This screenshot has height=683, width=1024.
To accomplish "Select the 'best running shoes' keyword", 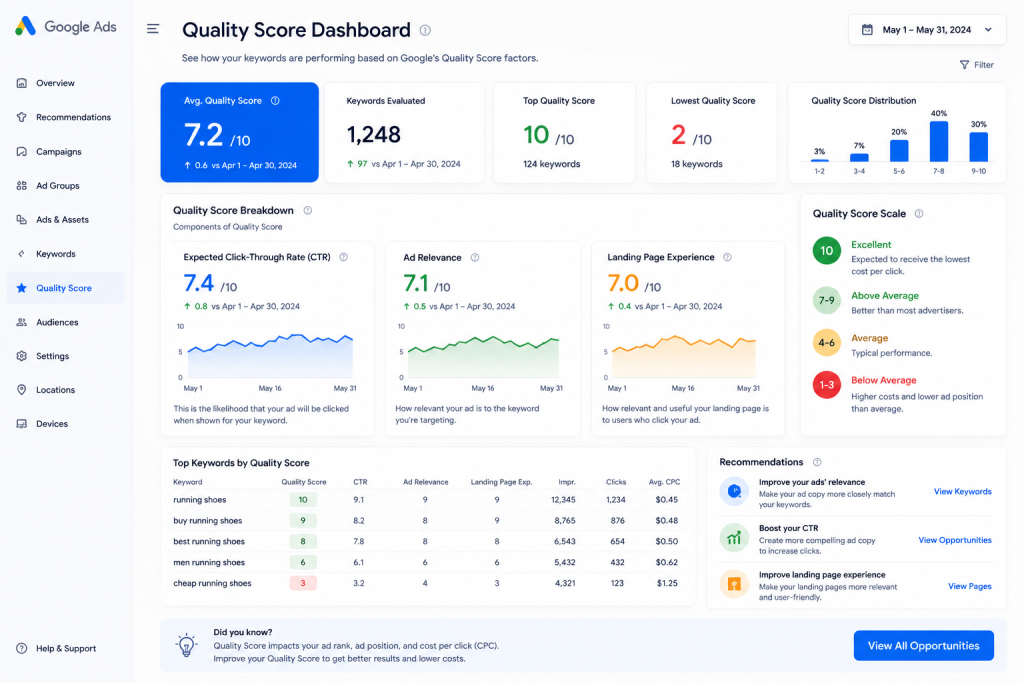I will point(208,541).
